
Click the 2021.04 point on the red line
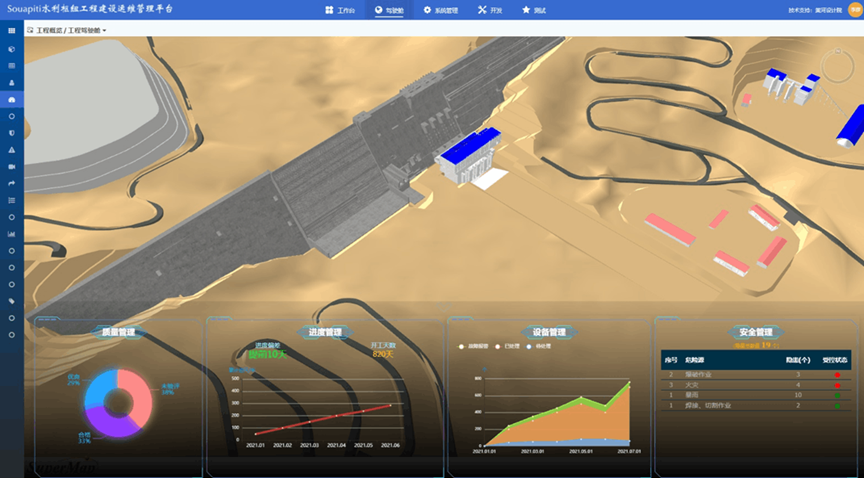pos(336,416)
